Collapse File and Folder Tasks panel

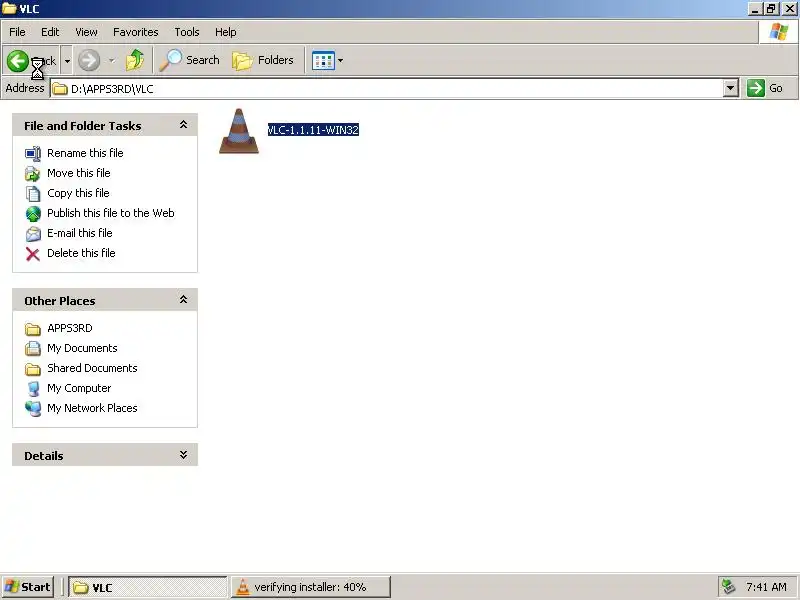click(x=183, y=125)
